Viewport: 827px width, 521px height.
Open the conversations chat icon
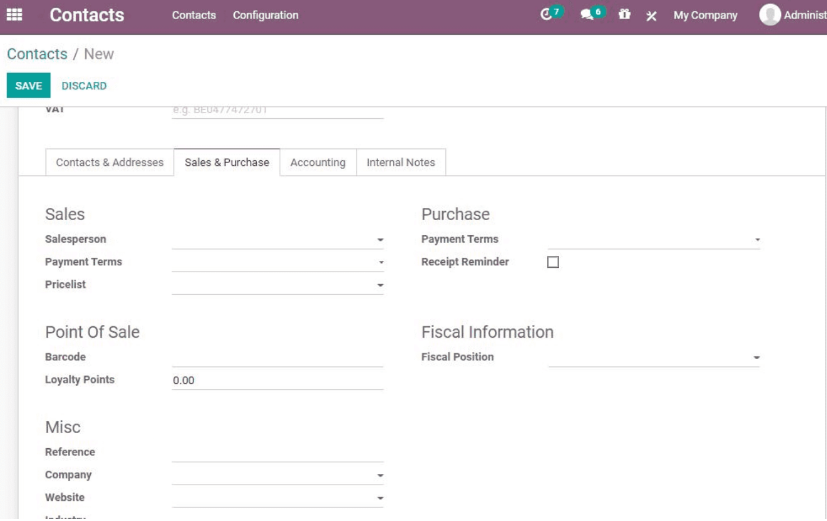point(587,15)
